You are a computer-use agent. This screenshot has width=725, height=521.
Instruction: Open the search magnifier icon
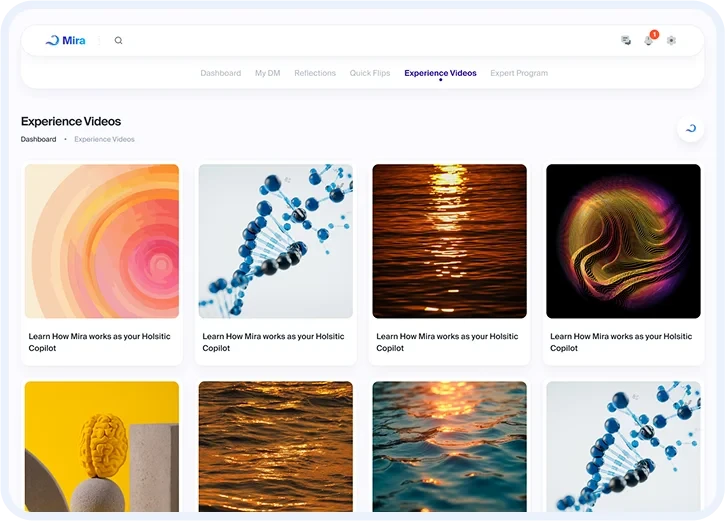coord(118,41)
